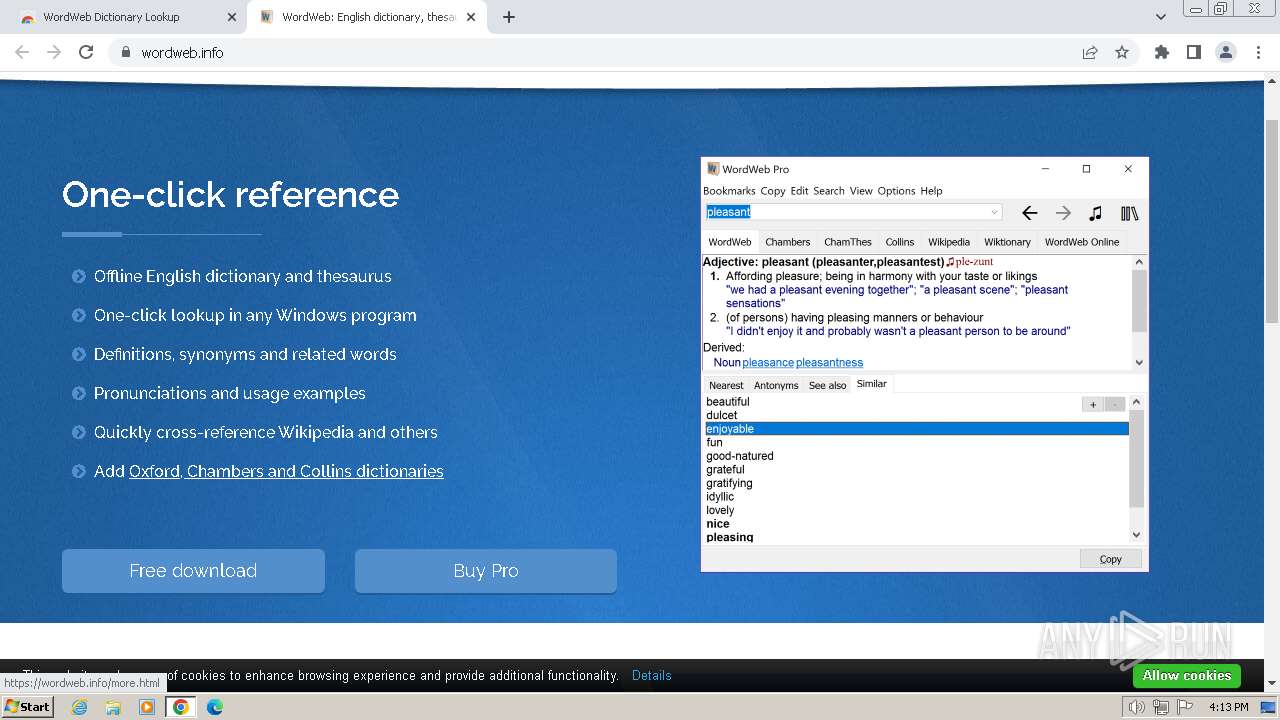This screenshot has width=1280, height=720.
Task: Select the Nearest tab
Action: 726,385
